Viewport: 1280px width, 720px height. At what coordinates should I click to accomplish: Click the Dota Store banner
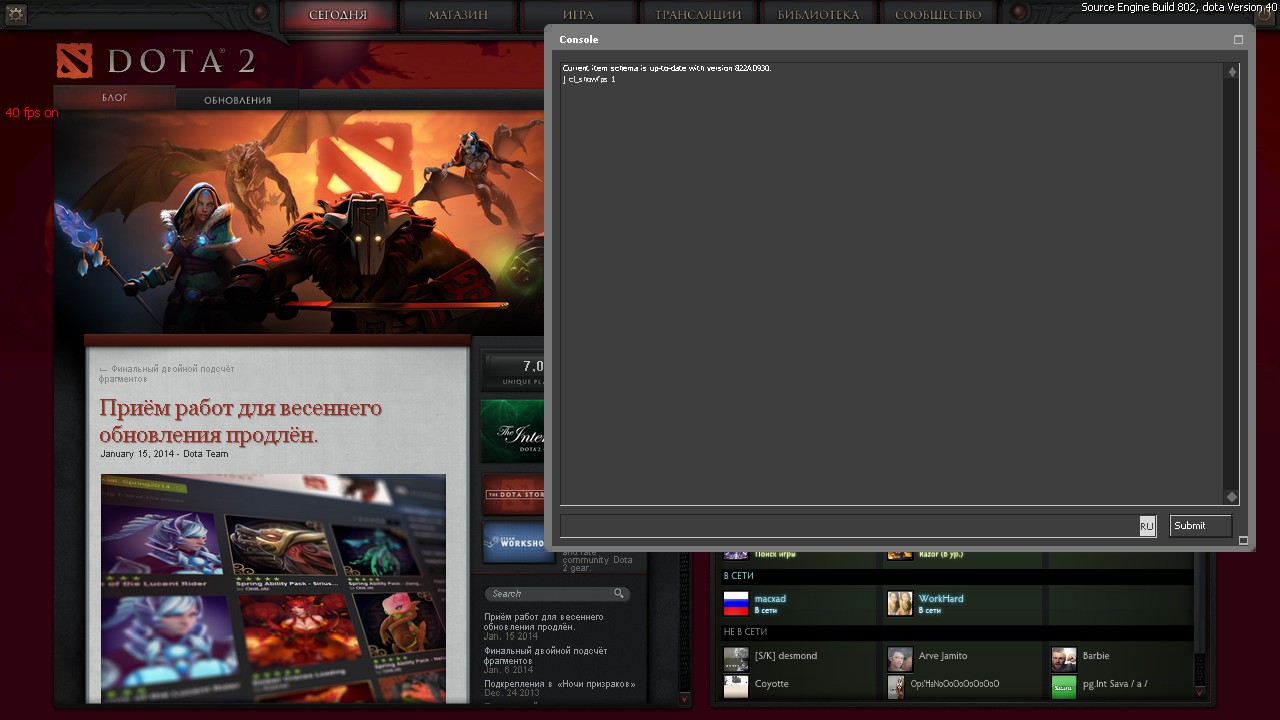click(x=512, y=494)
